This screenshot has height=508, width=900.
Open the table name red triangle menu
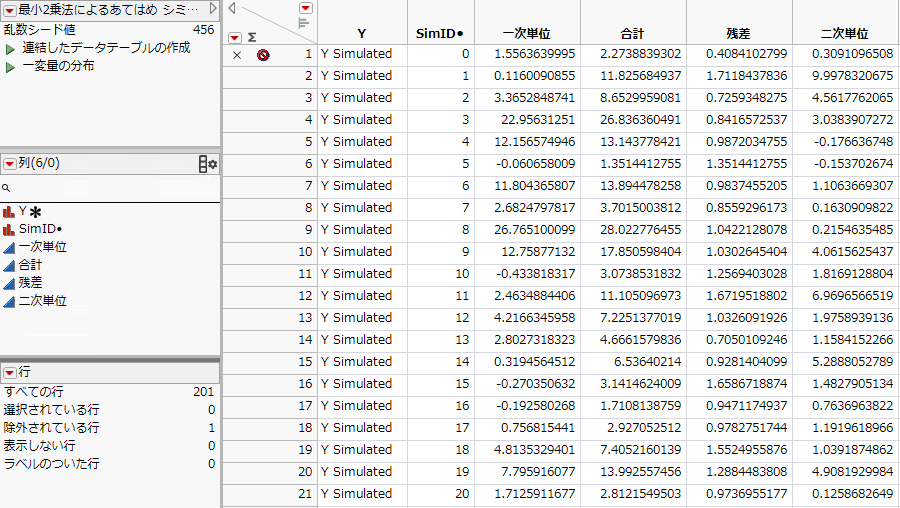[x=9, y=10]
